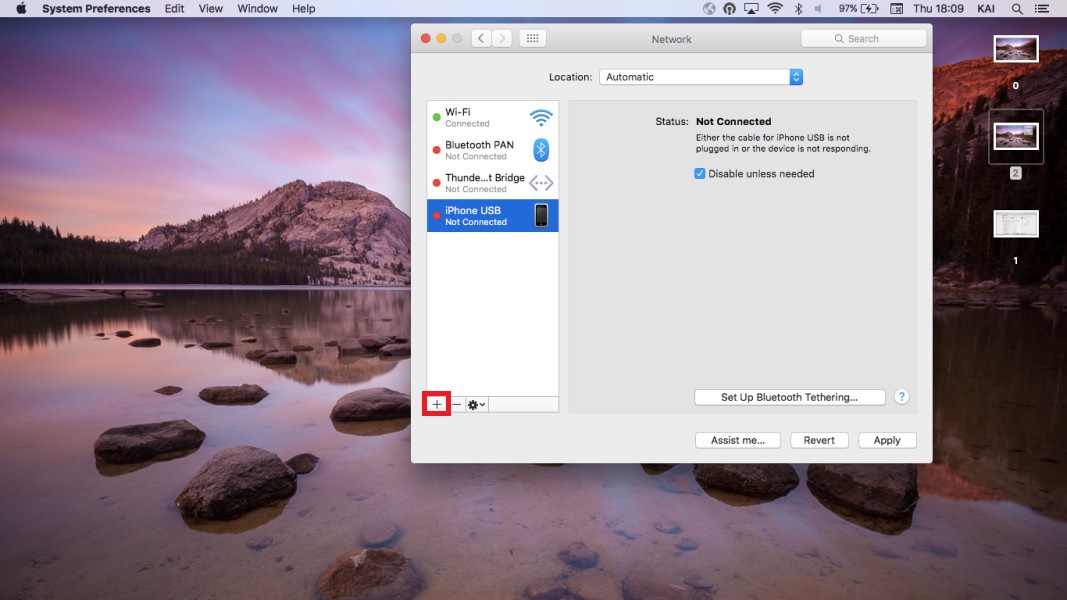
Task: Open the Window menu
Action: click(257, 9)
